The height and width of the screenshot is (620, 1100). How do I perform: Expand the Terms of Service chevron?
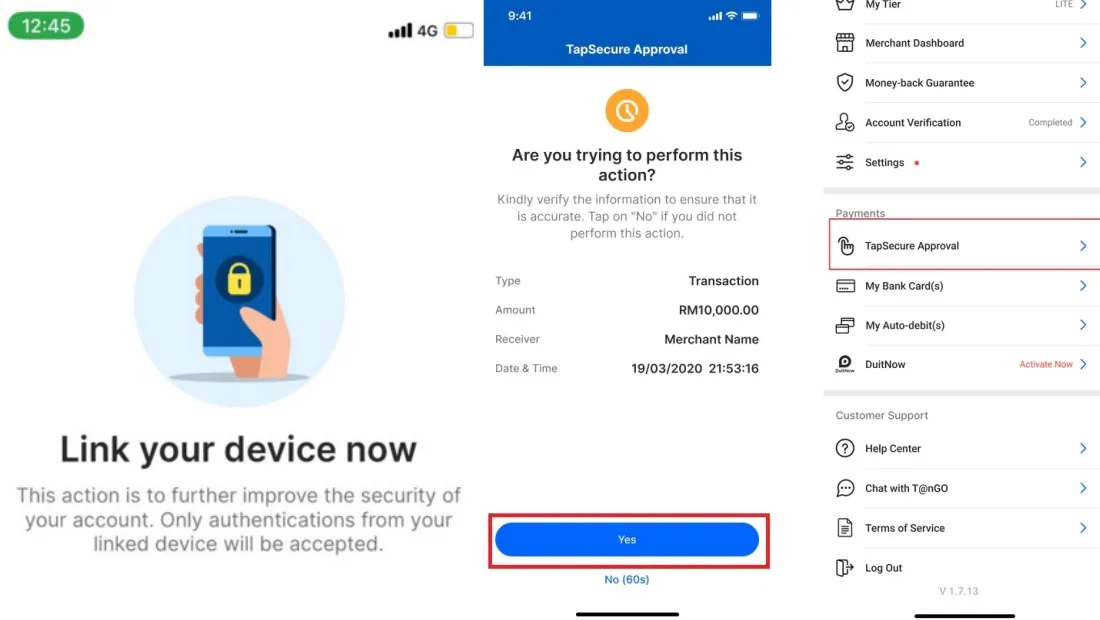1083,527
